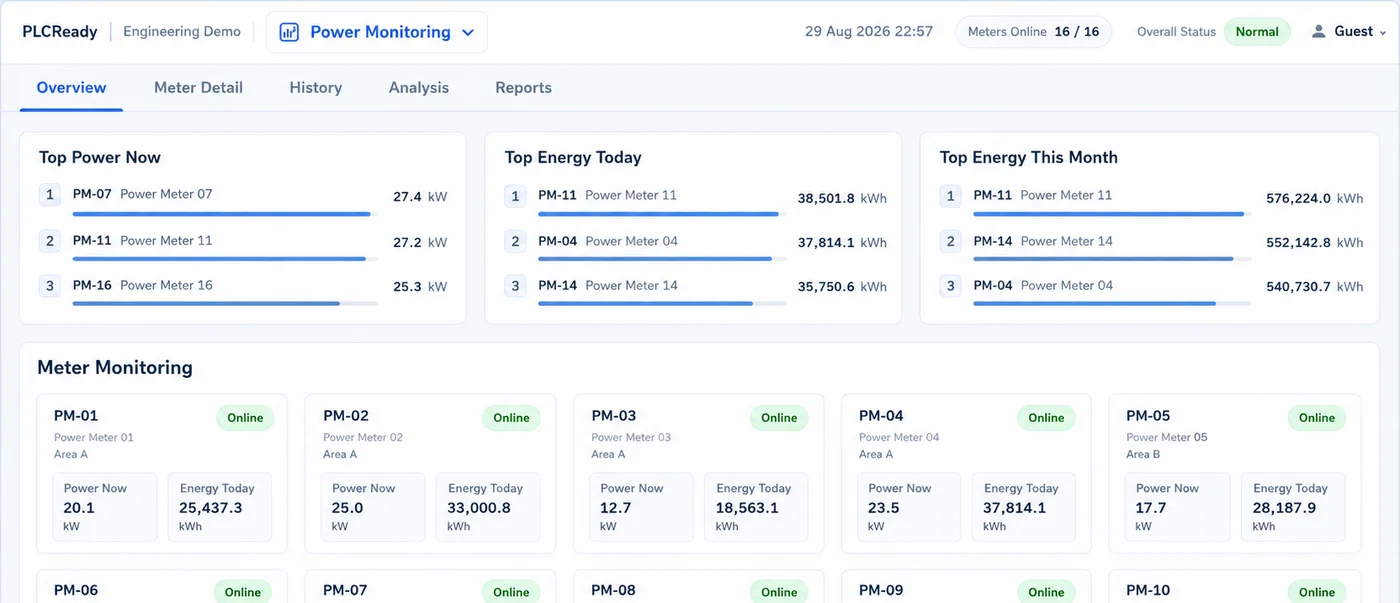
Task: Click rank 1 badge in Top Power Now
Action: coord(50,195)
